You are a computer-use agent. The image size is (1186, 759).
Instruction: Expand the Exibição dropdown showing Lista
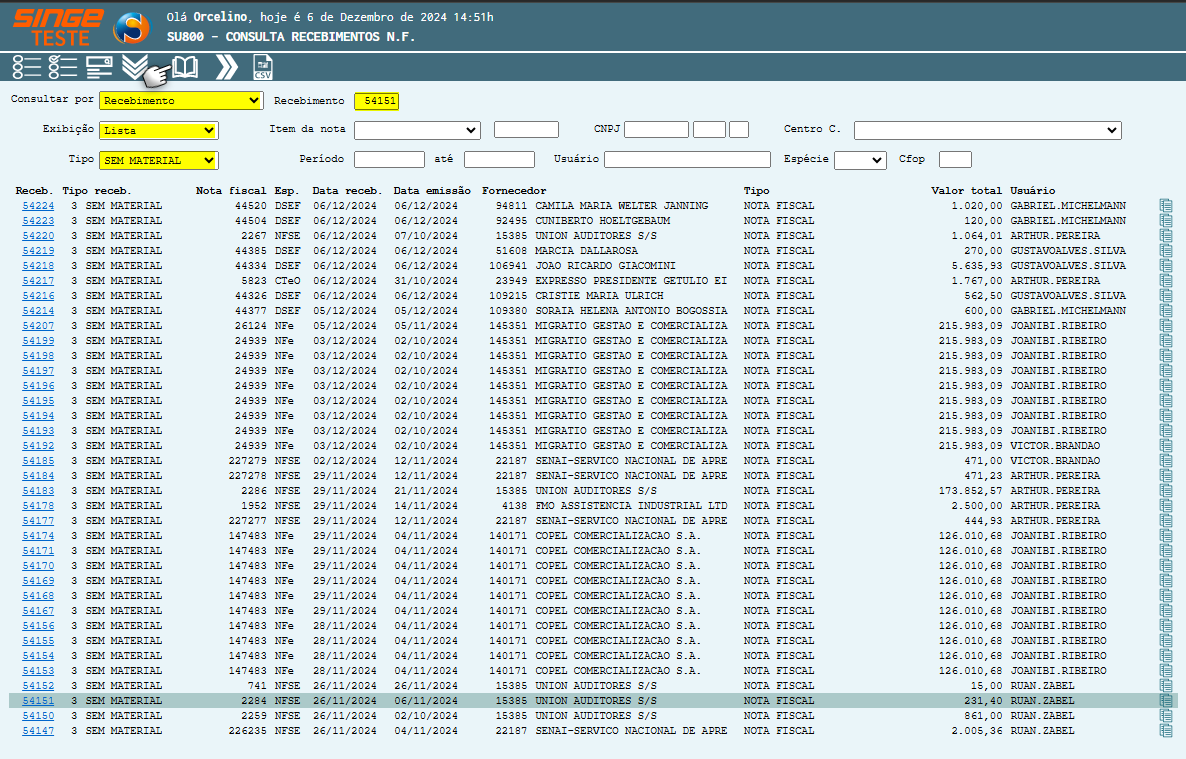pyautogui.click(x=158, y=130)
